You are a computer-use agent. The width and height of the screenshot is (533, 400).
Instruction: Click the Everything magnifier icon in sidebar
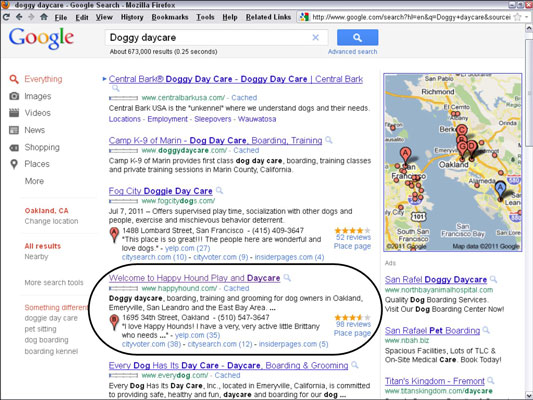point(14,79)
